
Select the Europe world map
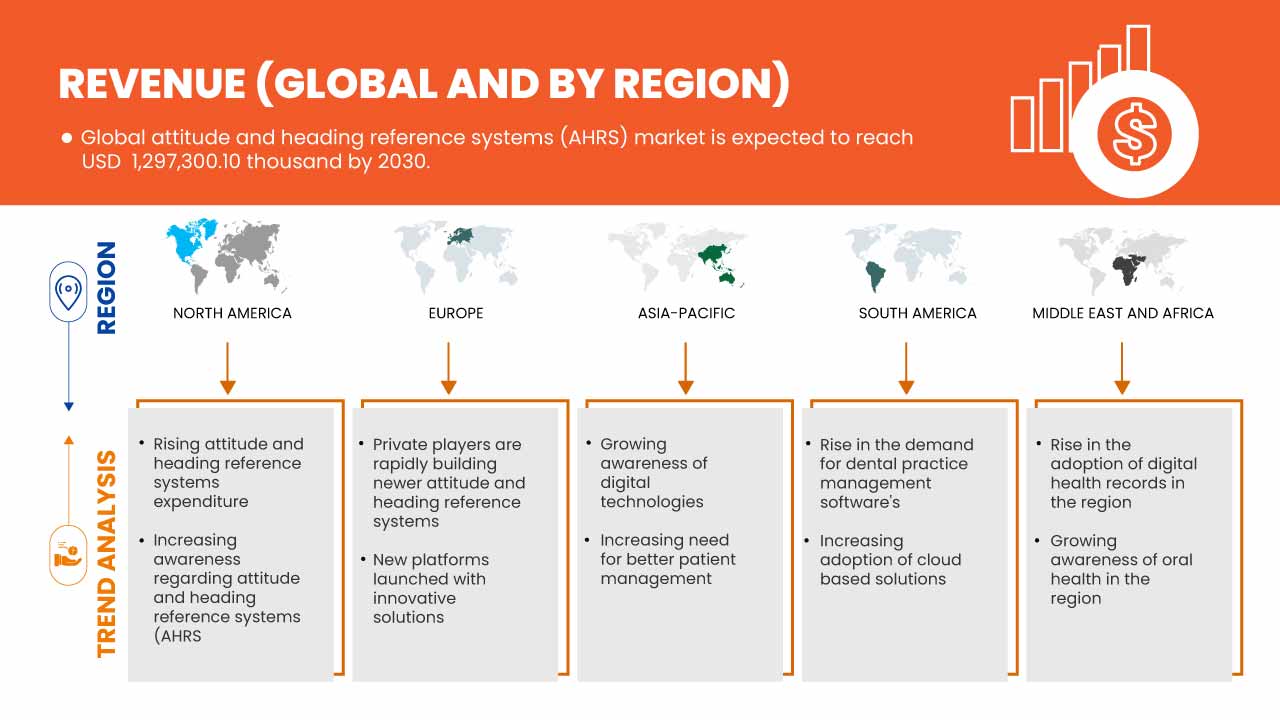click(455, 255)
